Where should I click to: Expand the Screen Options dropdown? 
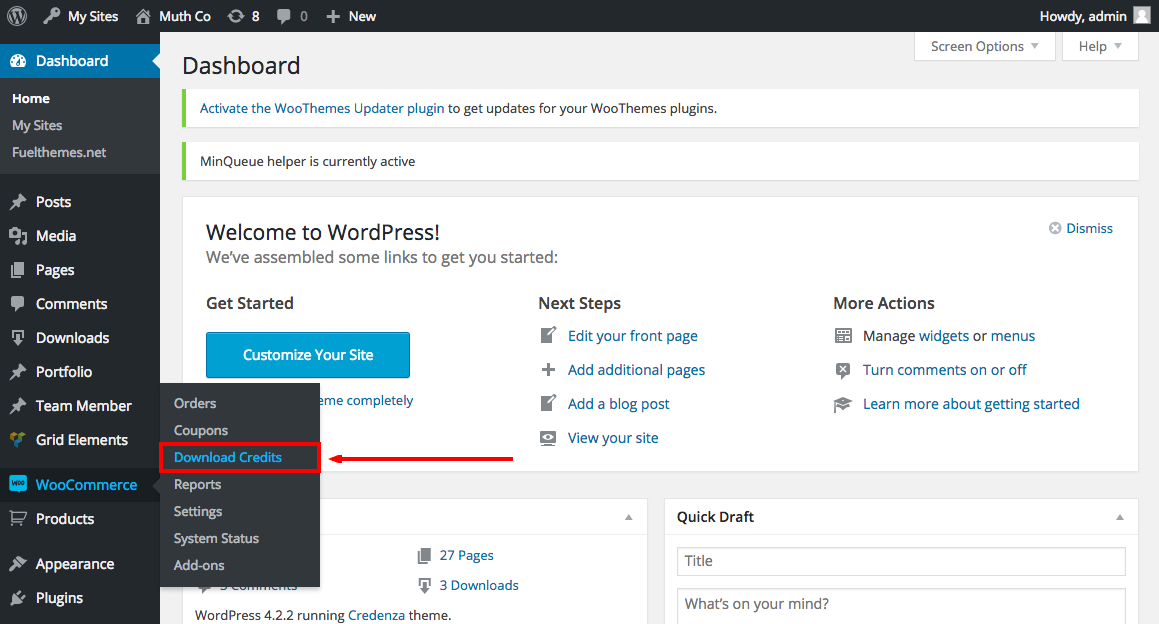point(985,47)
